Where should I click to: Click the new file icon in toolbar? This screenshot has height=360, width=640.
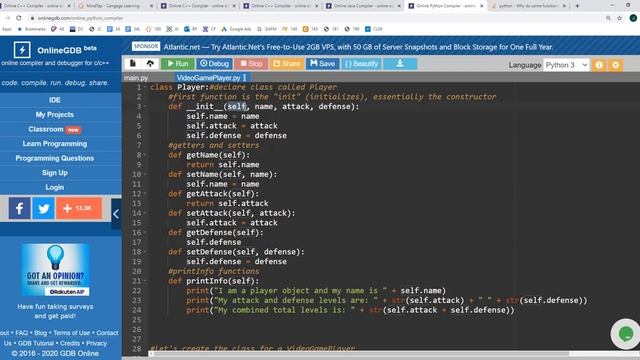[133, 64]
